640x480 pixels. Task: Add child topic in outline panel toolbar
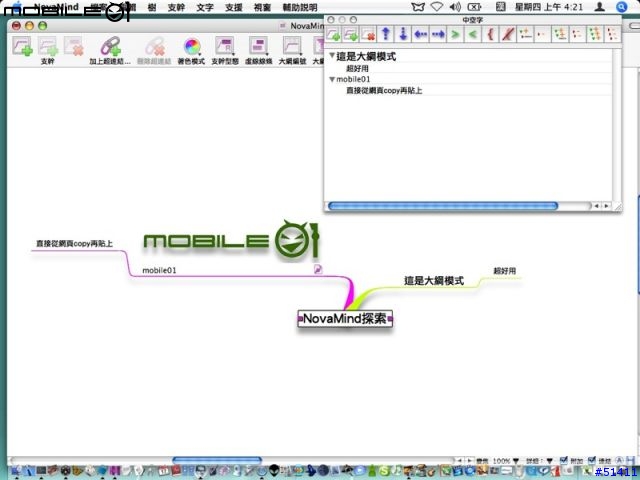351,34
